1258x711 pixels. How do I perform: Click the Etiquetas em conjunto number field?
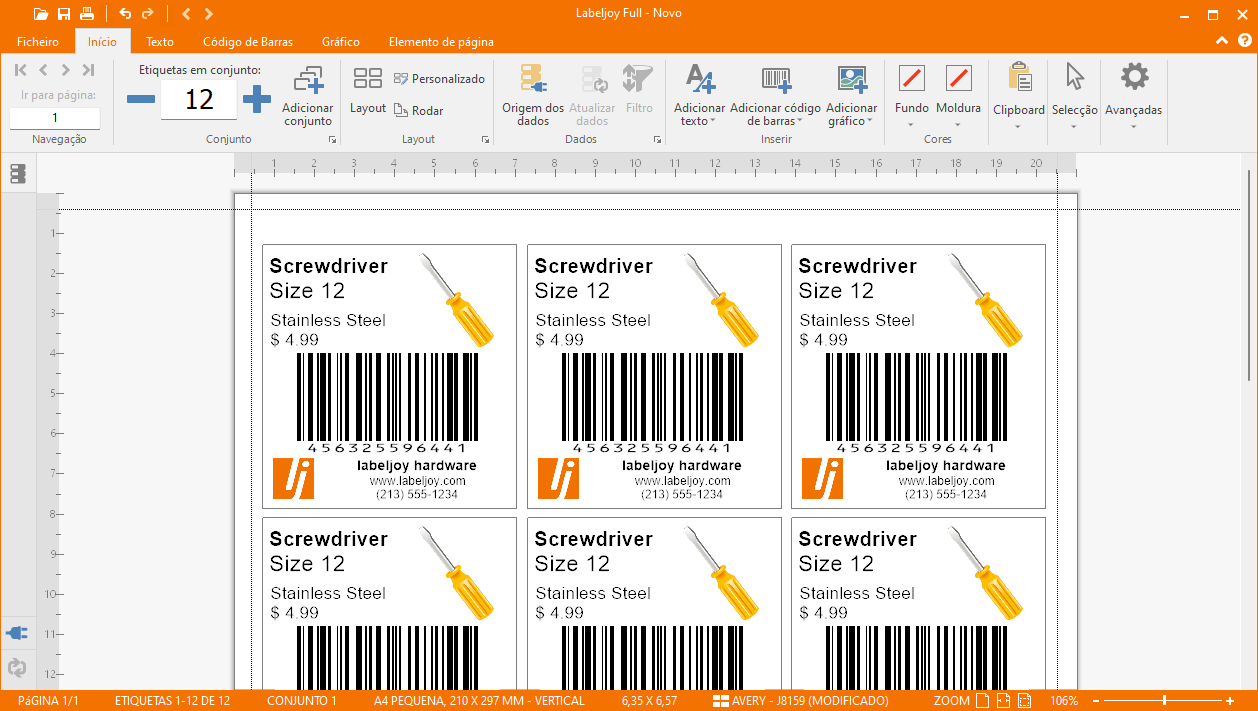click(x=199, y=99)
